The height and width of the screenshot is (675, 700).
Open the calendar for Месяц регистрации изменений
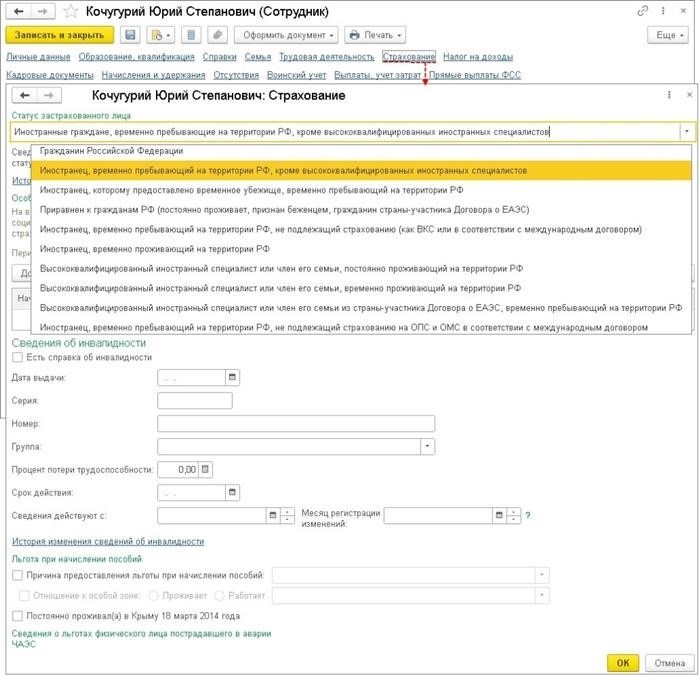(x=500, y=515)
